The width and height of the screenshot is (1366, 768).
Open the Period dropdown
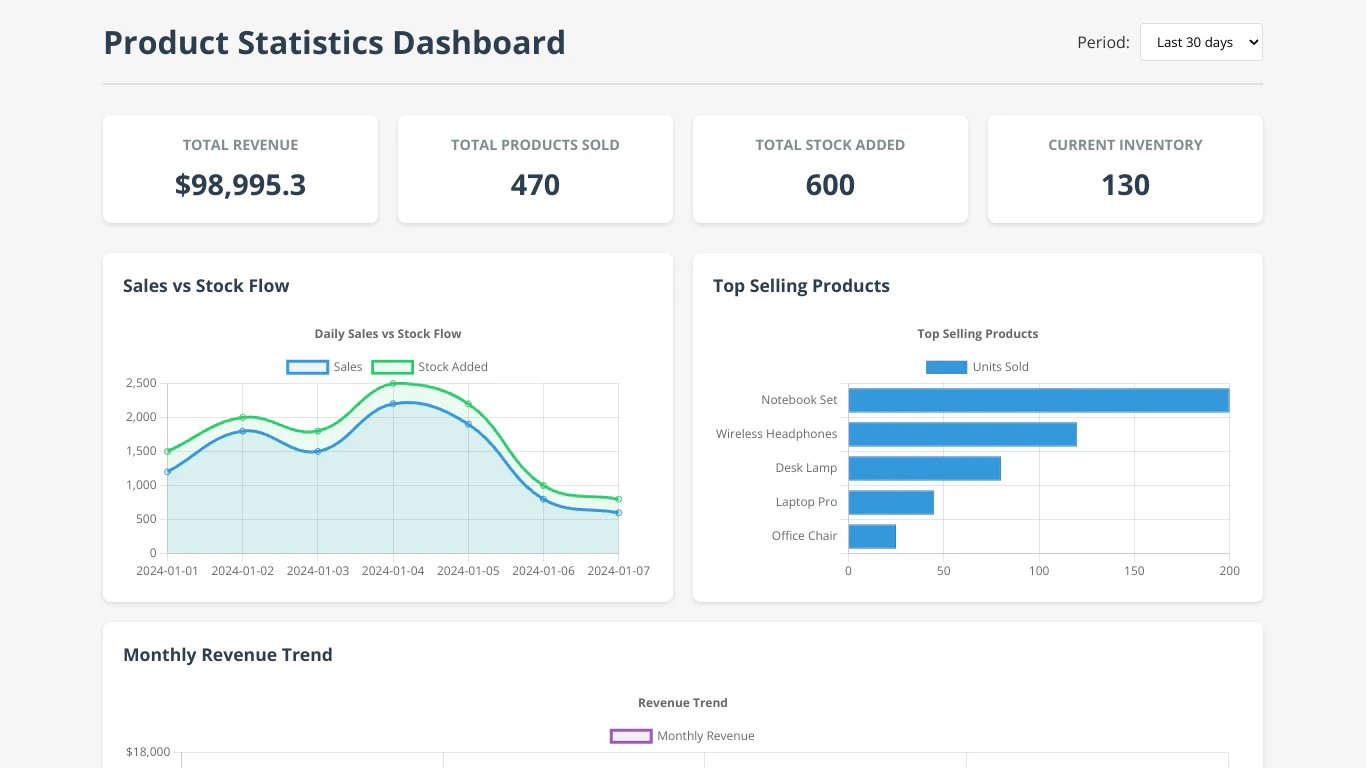pos(1201,42)
